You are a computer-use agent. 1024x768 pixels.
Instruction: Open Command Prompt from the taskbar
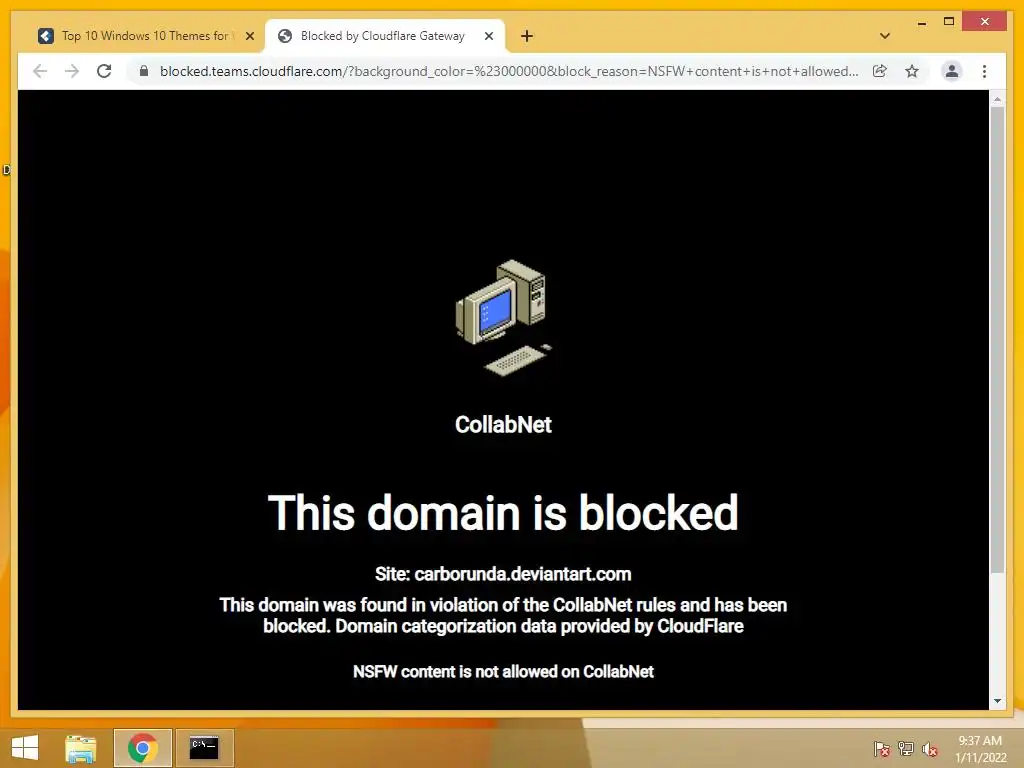click(204, 748)
